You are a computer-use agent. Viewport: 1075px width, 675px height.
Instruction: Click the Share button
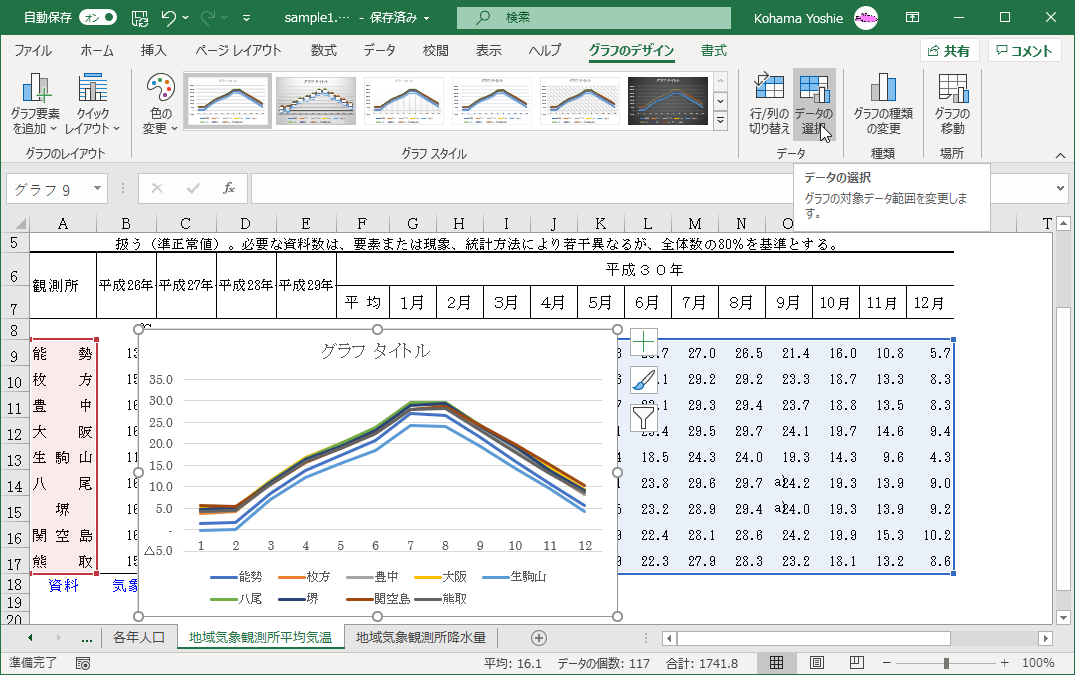(x=949, y=51)
